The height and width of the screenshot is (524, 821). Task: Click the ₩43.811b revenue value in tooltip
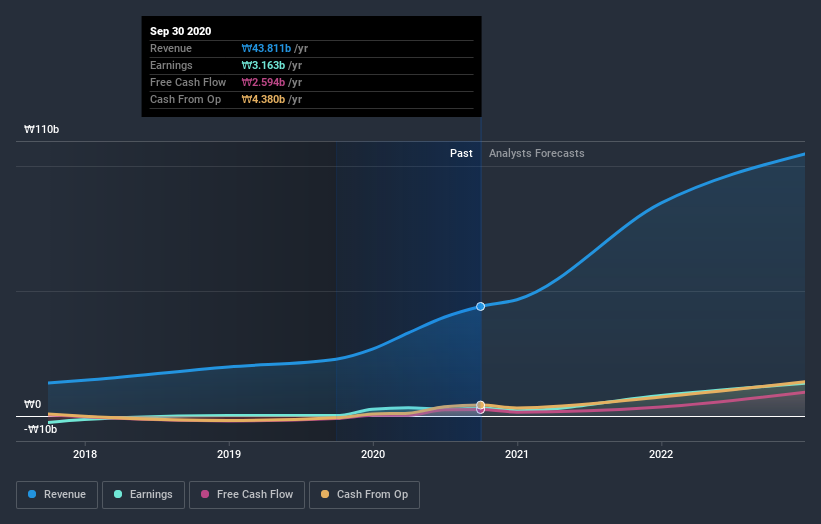click(x=266, y=48)
